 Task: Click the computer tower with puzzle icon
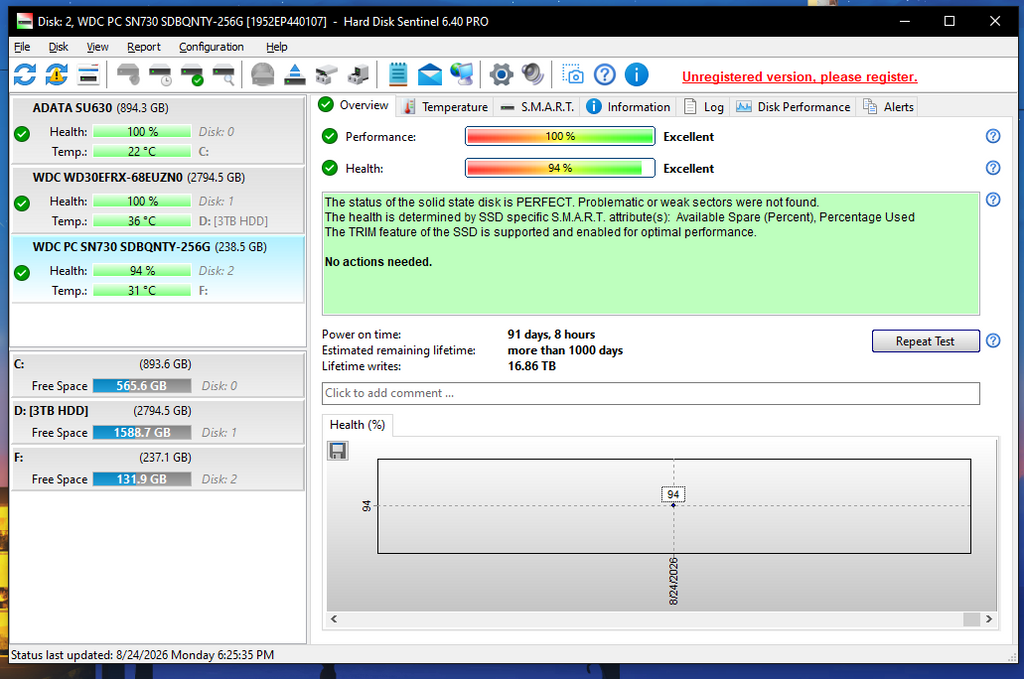pyautogui.click(x=358, y=74)
